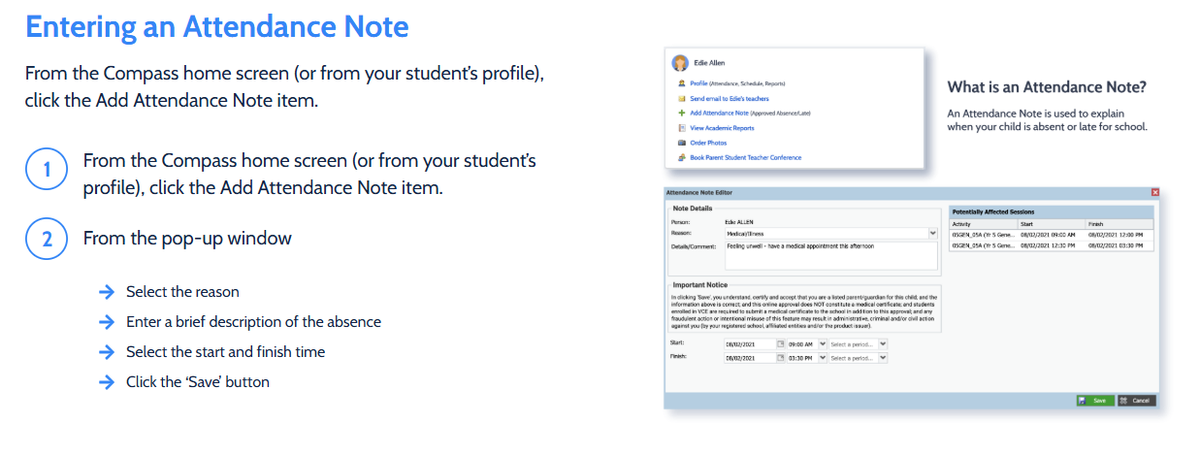The image size is (1200, 455).
Task: Click the Order Photos camera icon
Action: 681,142
